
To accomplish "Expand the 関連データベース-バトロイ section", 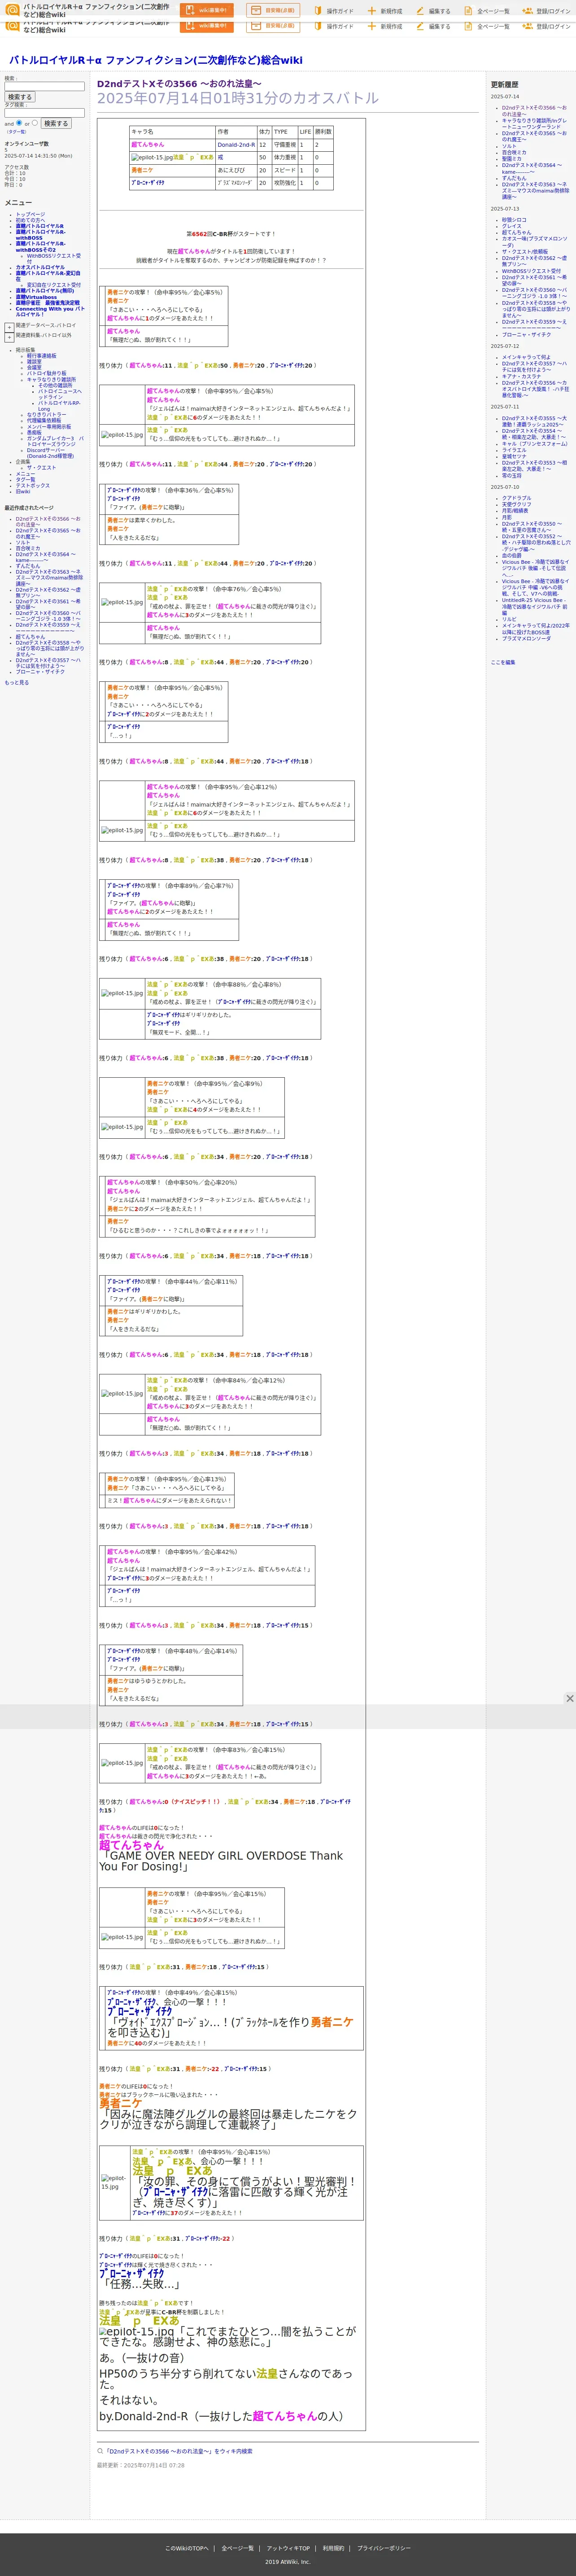I will pyautogui.click(x=9, y=327).
